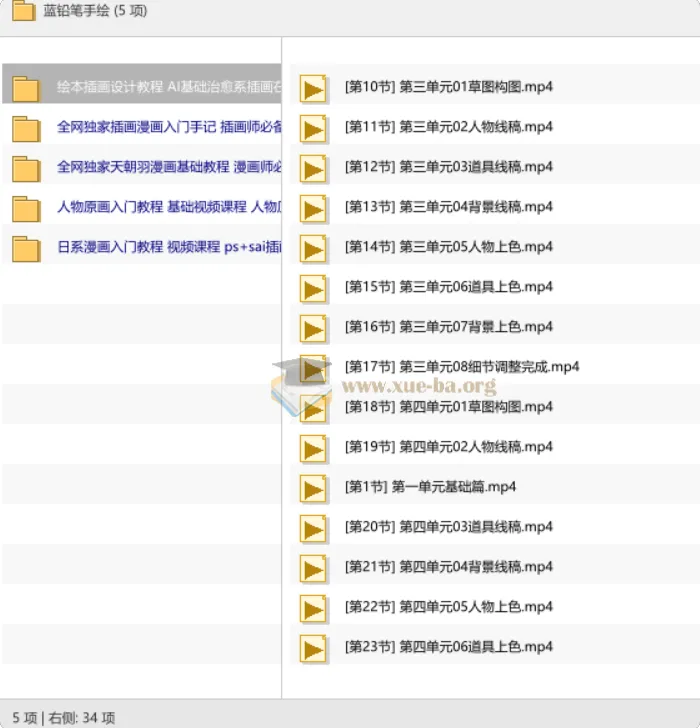Open the 人物原画入门教程 folder icon

pos(26,209)
